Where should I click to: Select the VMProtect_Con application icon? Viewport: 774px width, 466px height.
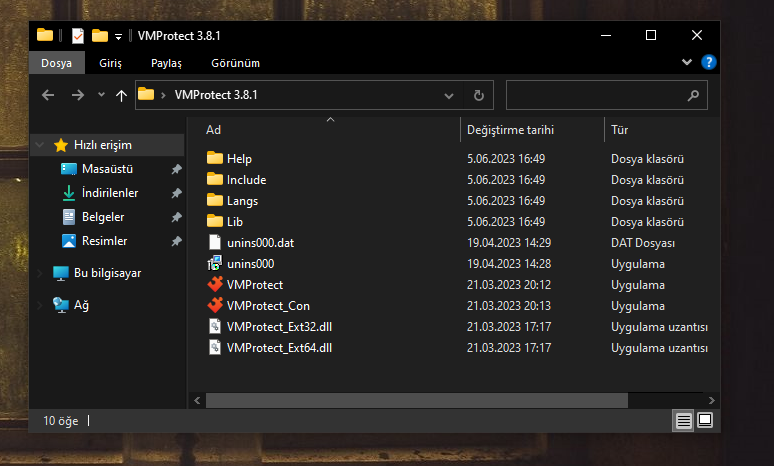215,305
